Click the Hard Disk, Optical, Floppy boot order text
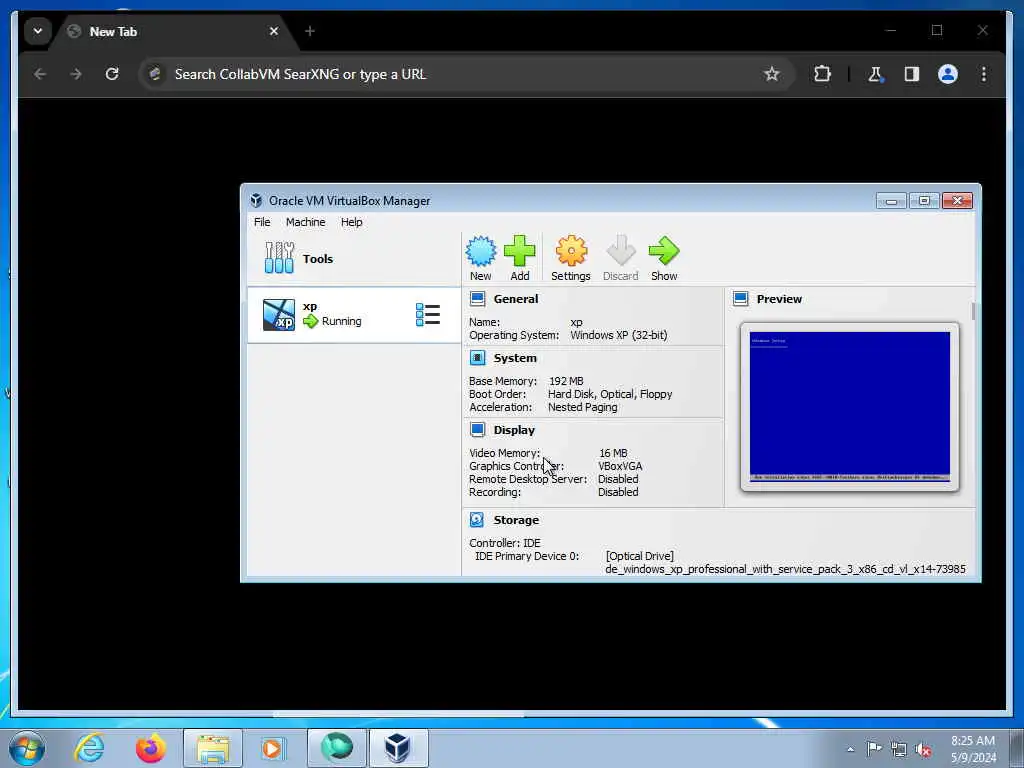This screenshot has height=768, width=1024. click(610, 394)
